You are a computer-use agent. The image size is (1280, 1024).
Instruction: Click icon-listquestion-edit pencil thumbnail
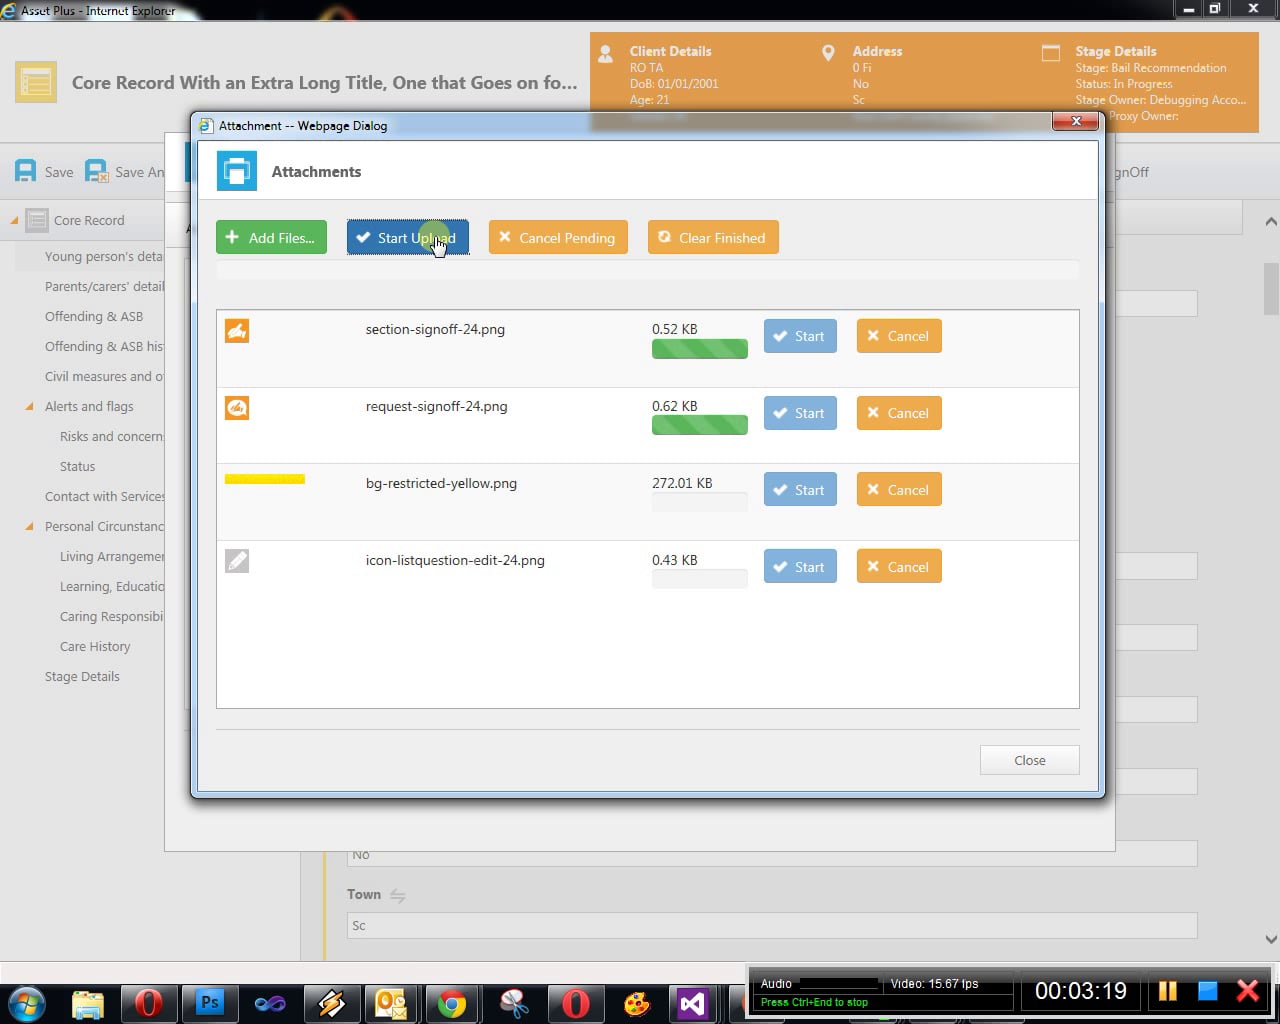(237, 561)
